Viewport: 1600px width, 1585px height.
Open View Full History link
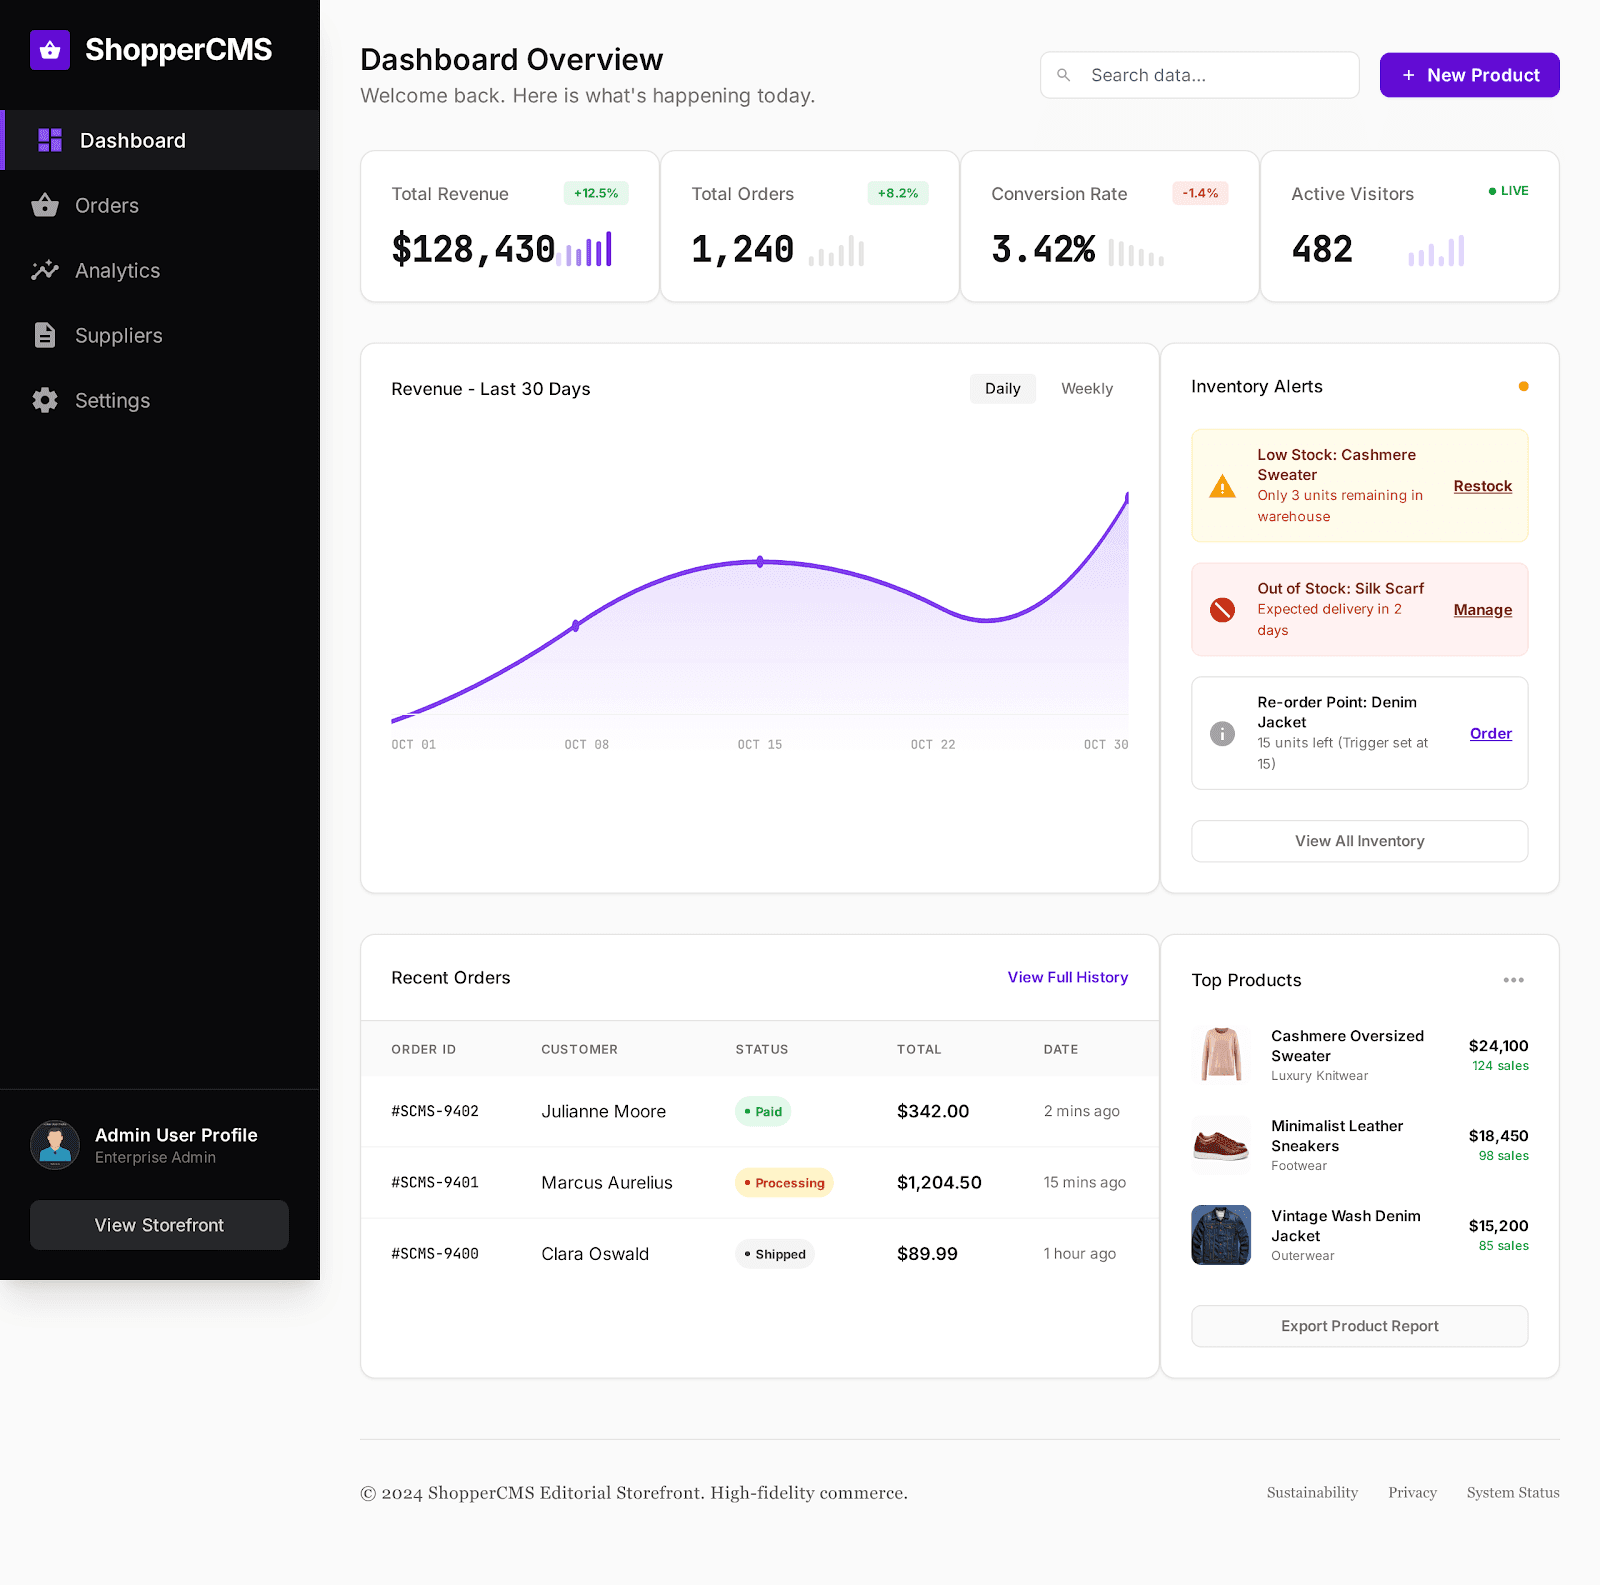[1067, 977]
